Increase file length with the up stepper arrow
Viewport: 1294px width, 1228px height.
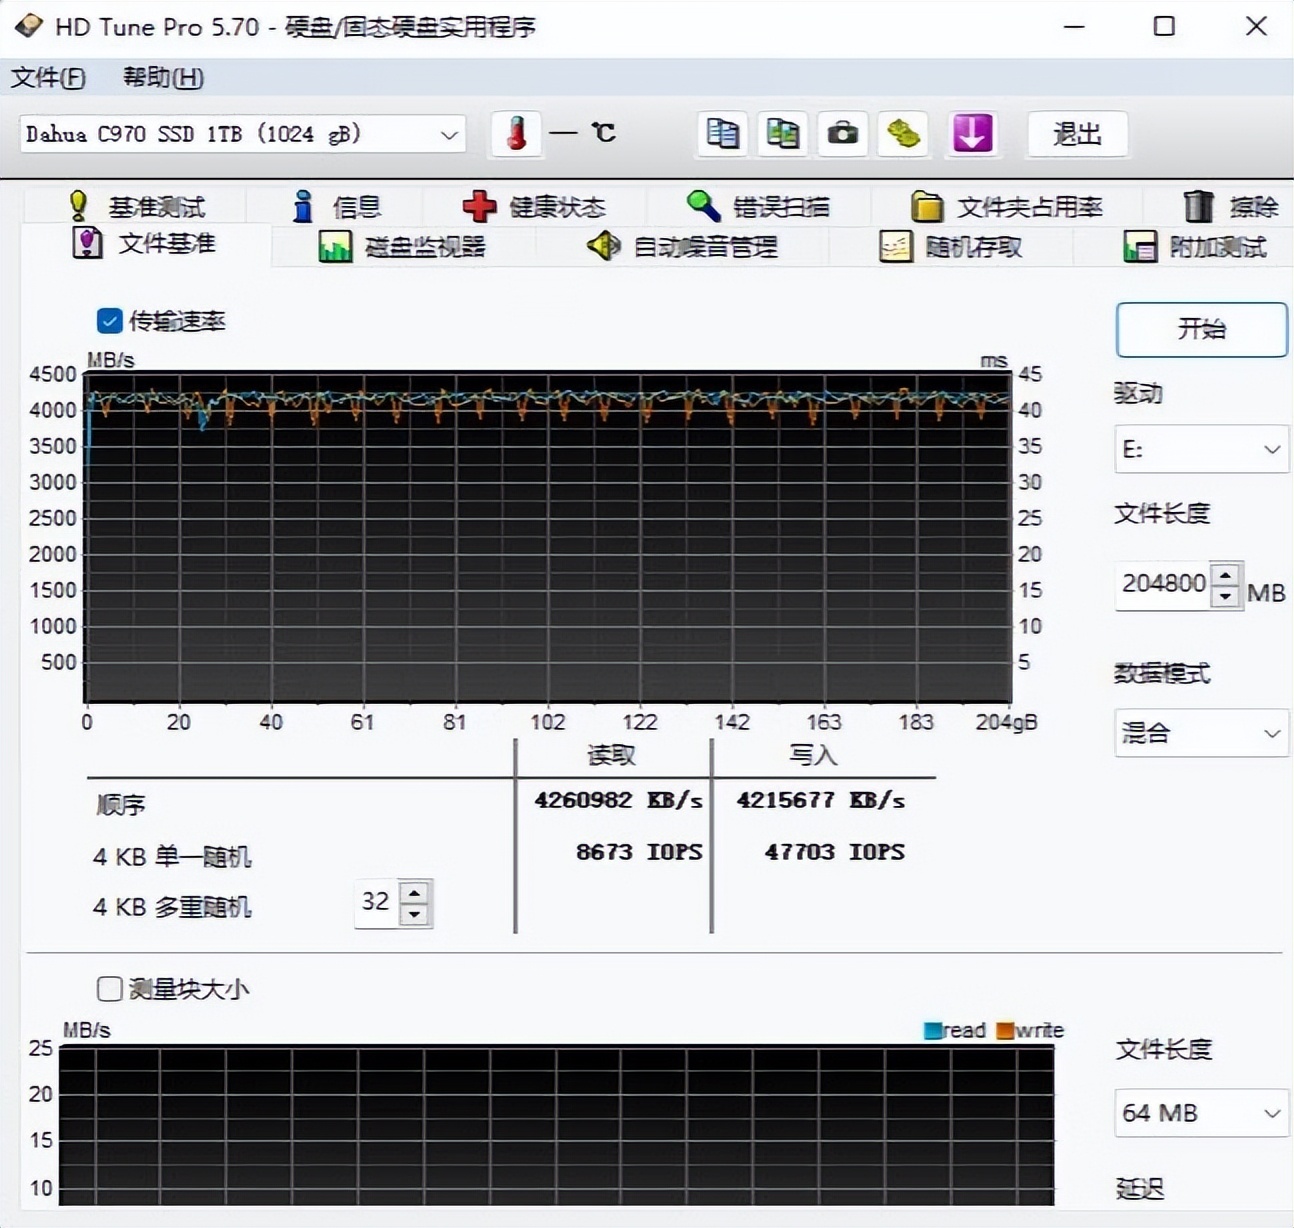1224,574
